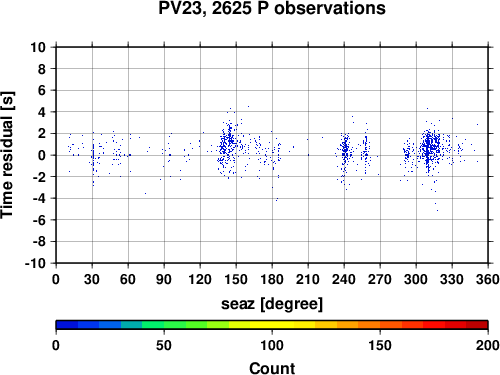Click the colorbar tick label 50

164,345
